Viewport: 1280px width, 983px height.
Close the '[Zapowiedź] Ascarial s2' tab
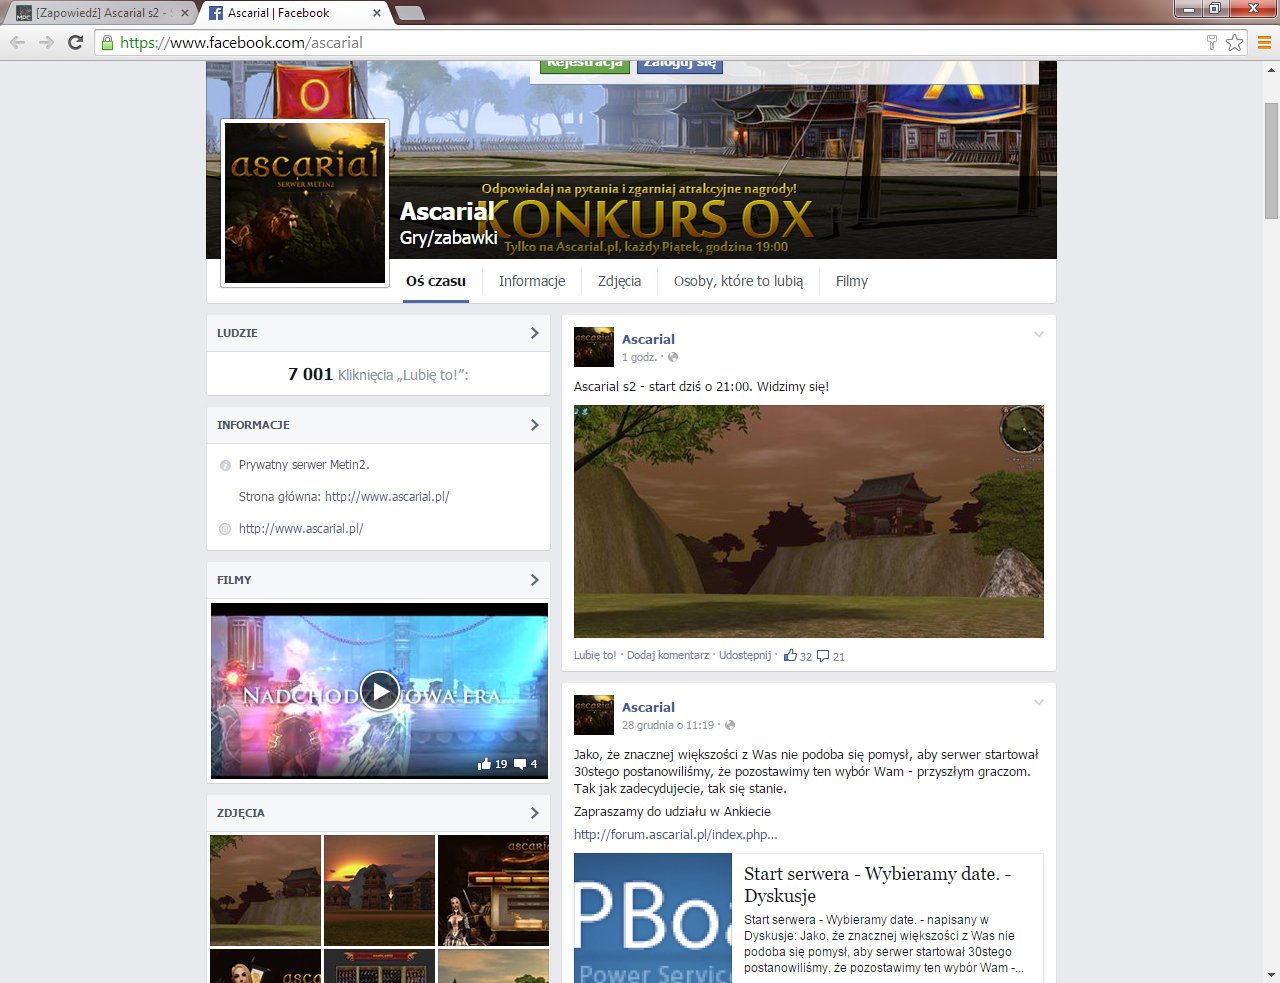pos(184,13)
